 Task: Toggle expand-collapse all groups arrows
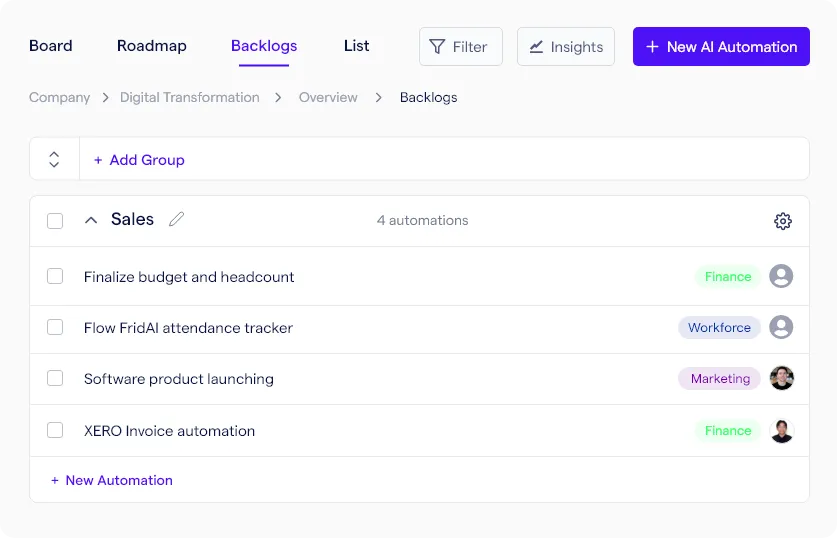coord(54,159)
